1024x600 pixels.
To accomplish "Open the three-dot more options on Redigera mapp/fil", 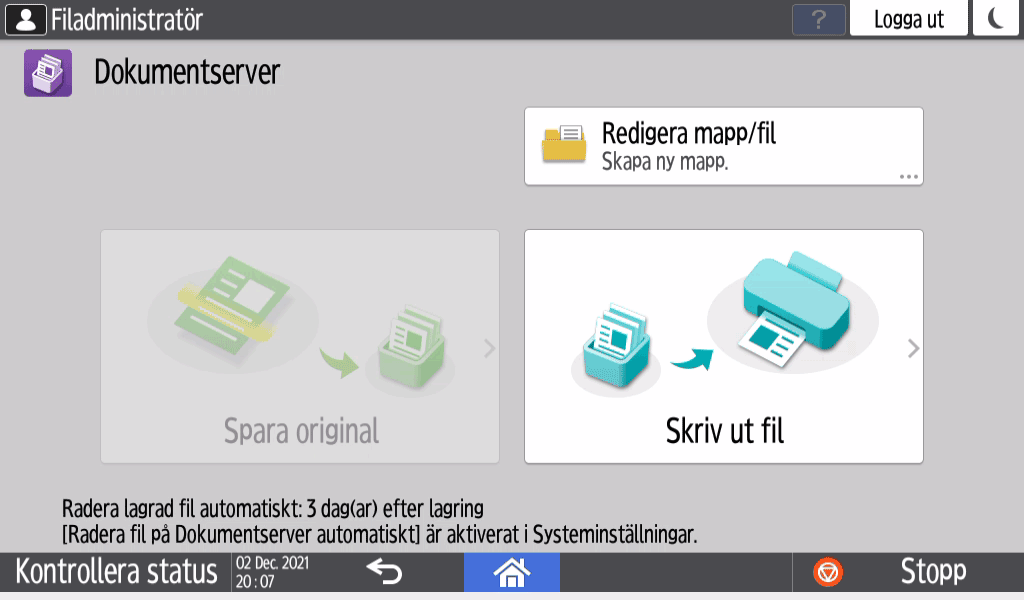I will tap(908, 177).
